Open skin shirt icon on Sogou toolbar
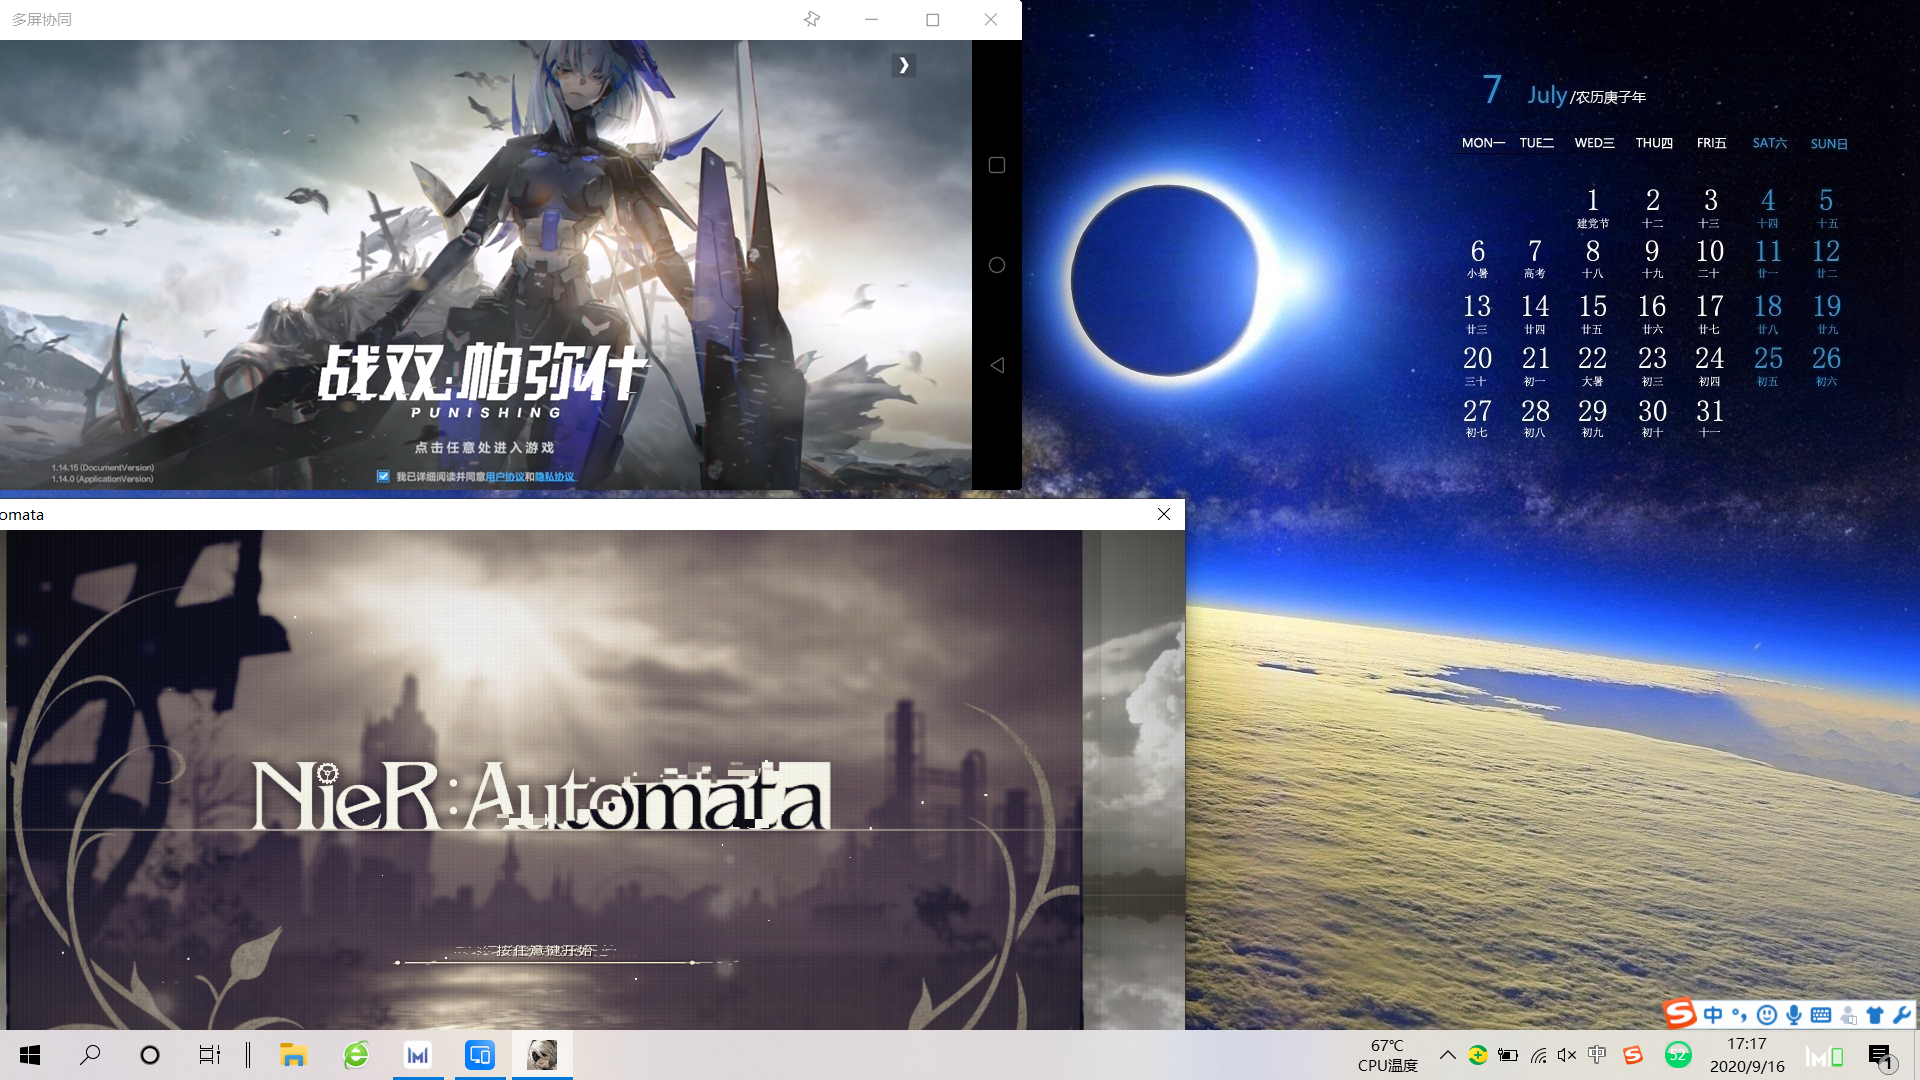The width and height of the screenshot is (1920, 1080). click(x=1875, y=1015)
